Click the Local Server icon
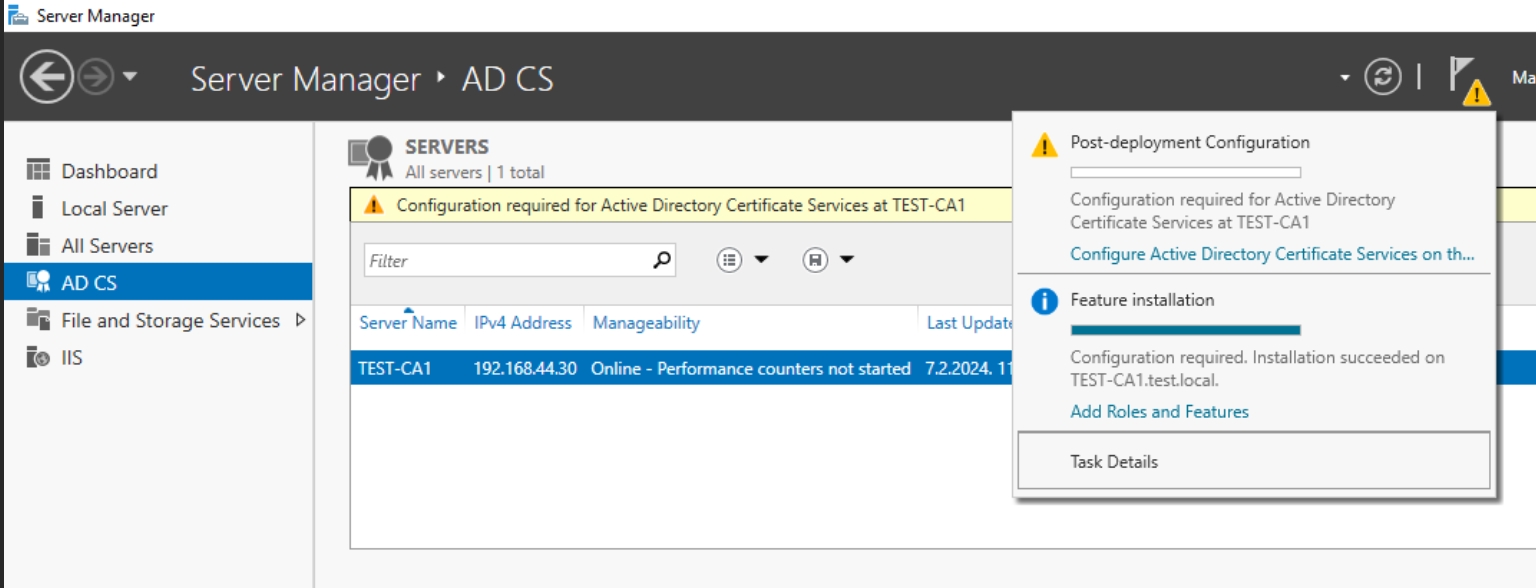The width and height of the screenshot is (1536, 588). click(38, 208)
